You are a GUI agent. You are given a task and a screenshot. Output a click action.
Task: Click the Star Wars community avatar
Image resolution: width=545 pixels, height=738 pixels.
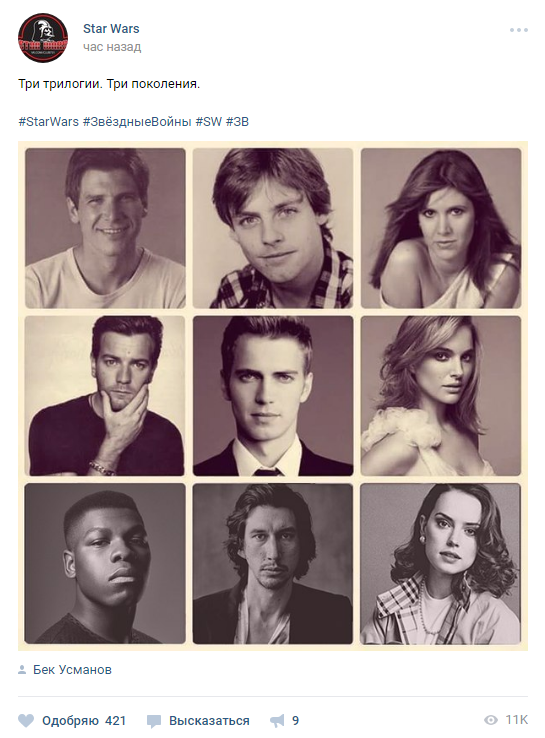click(43, 38)
